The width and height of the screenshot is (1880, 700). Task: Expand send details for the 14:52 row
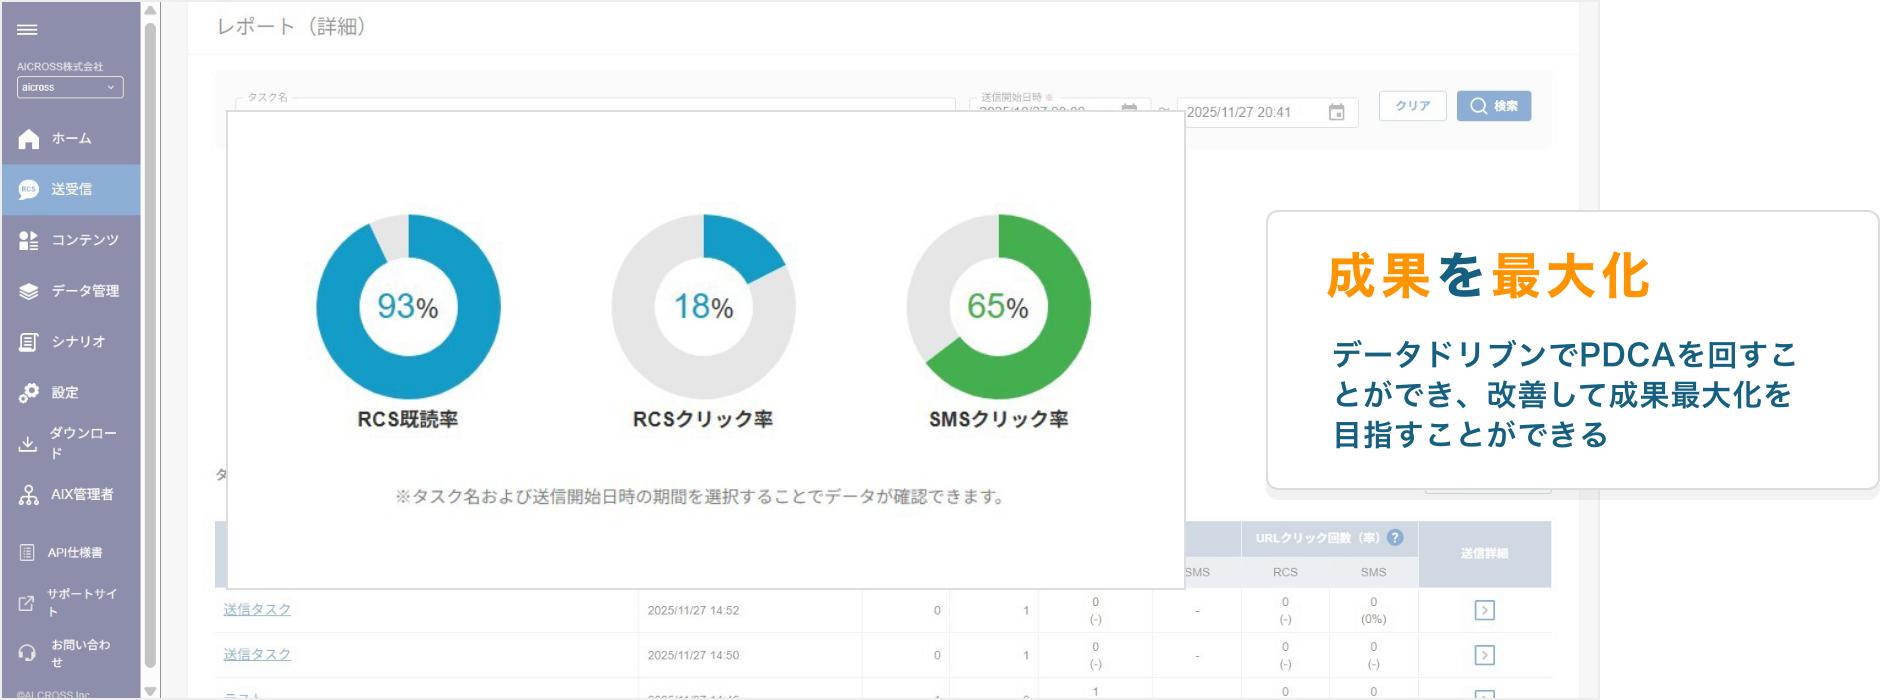tap(1484, 610)
